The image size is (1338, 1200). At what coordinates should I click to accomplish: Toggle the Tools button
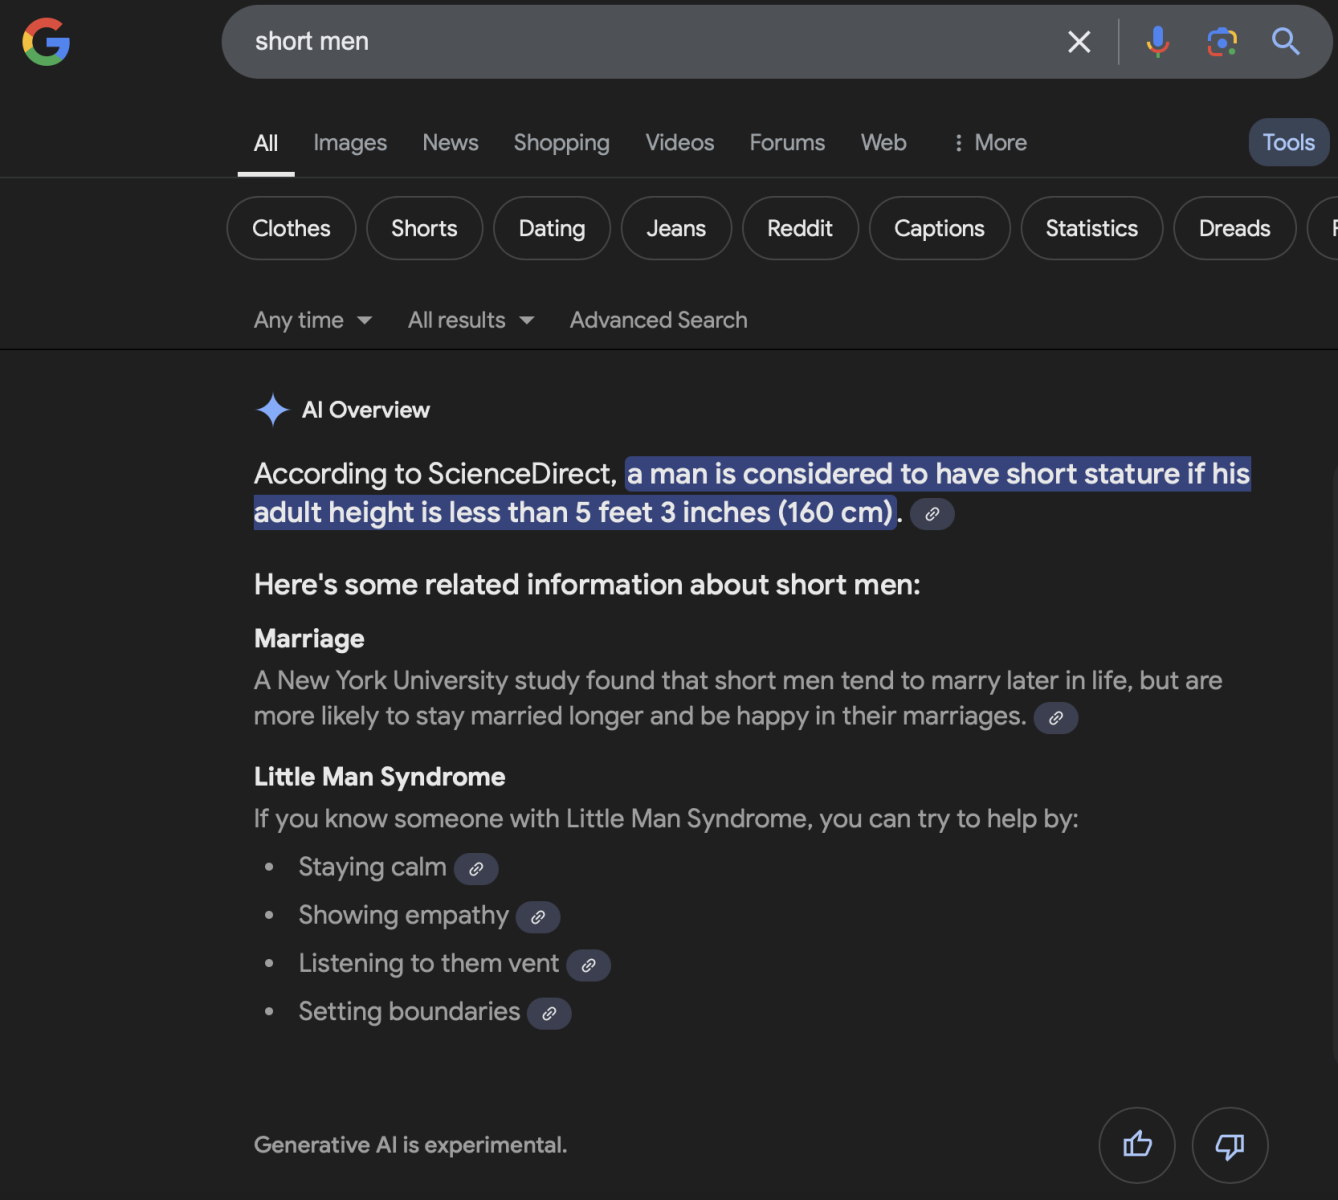(x=1289, y=142)
